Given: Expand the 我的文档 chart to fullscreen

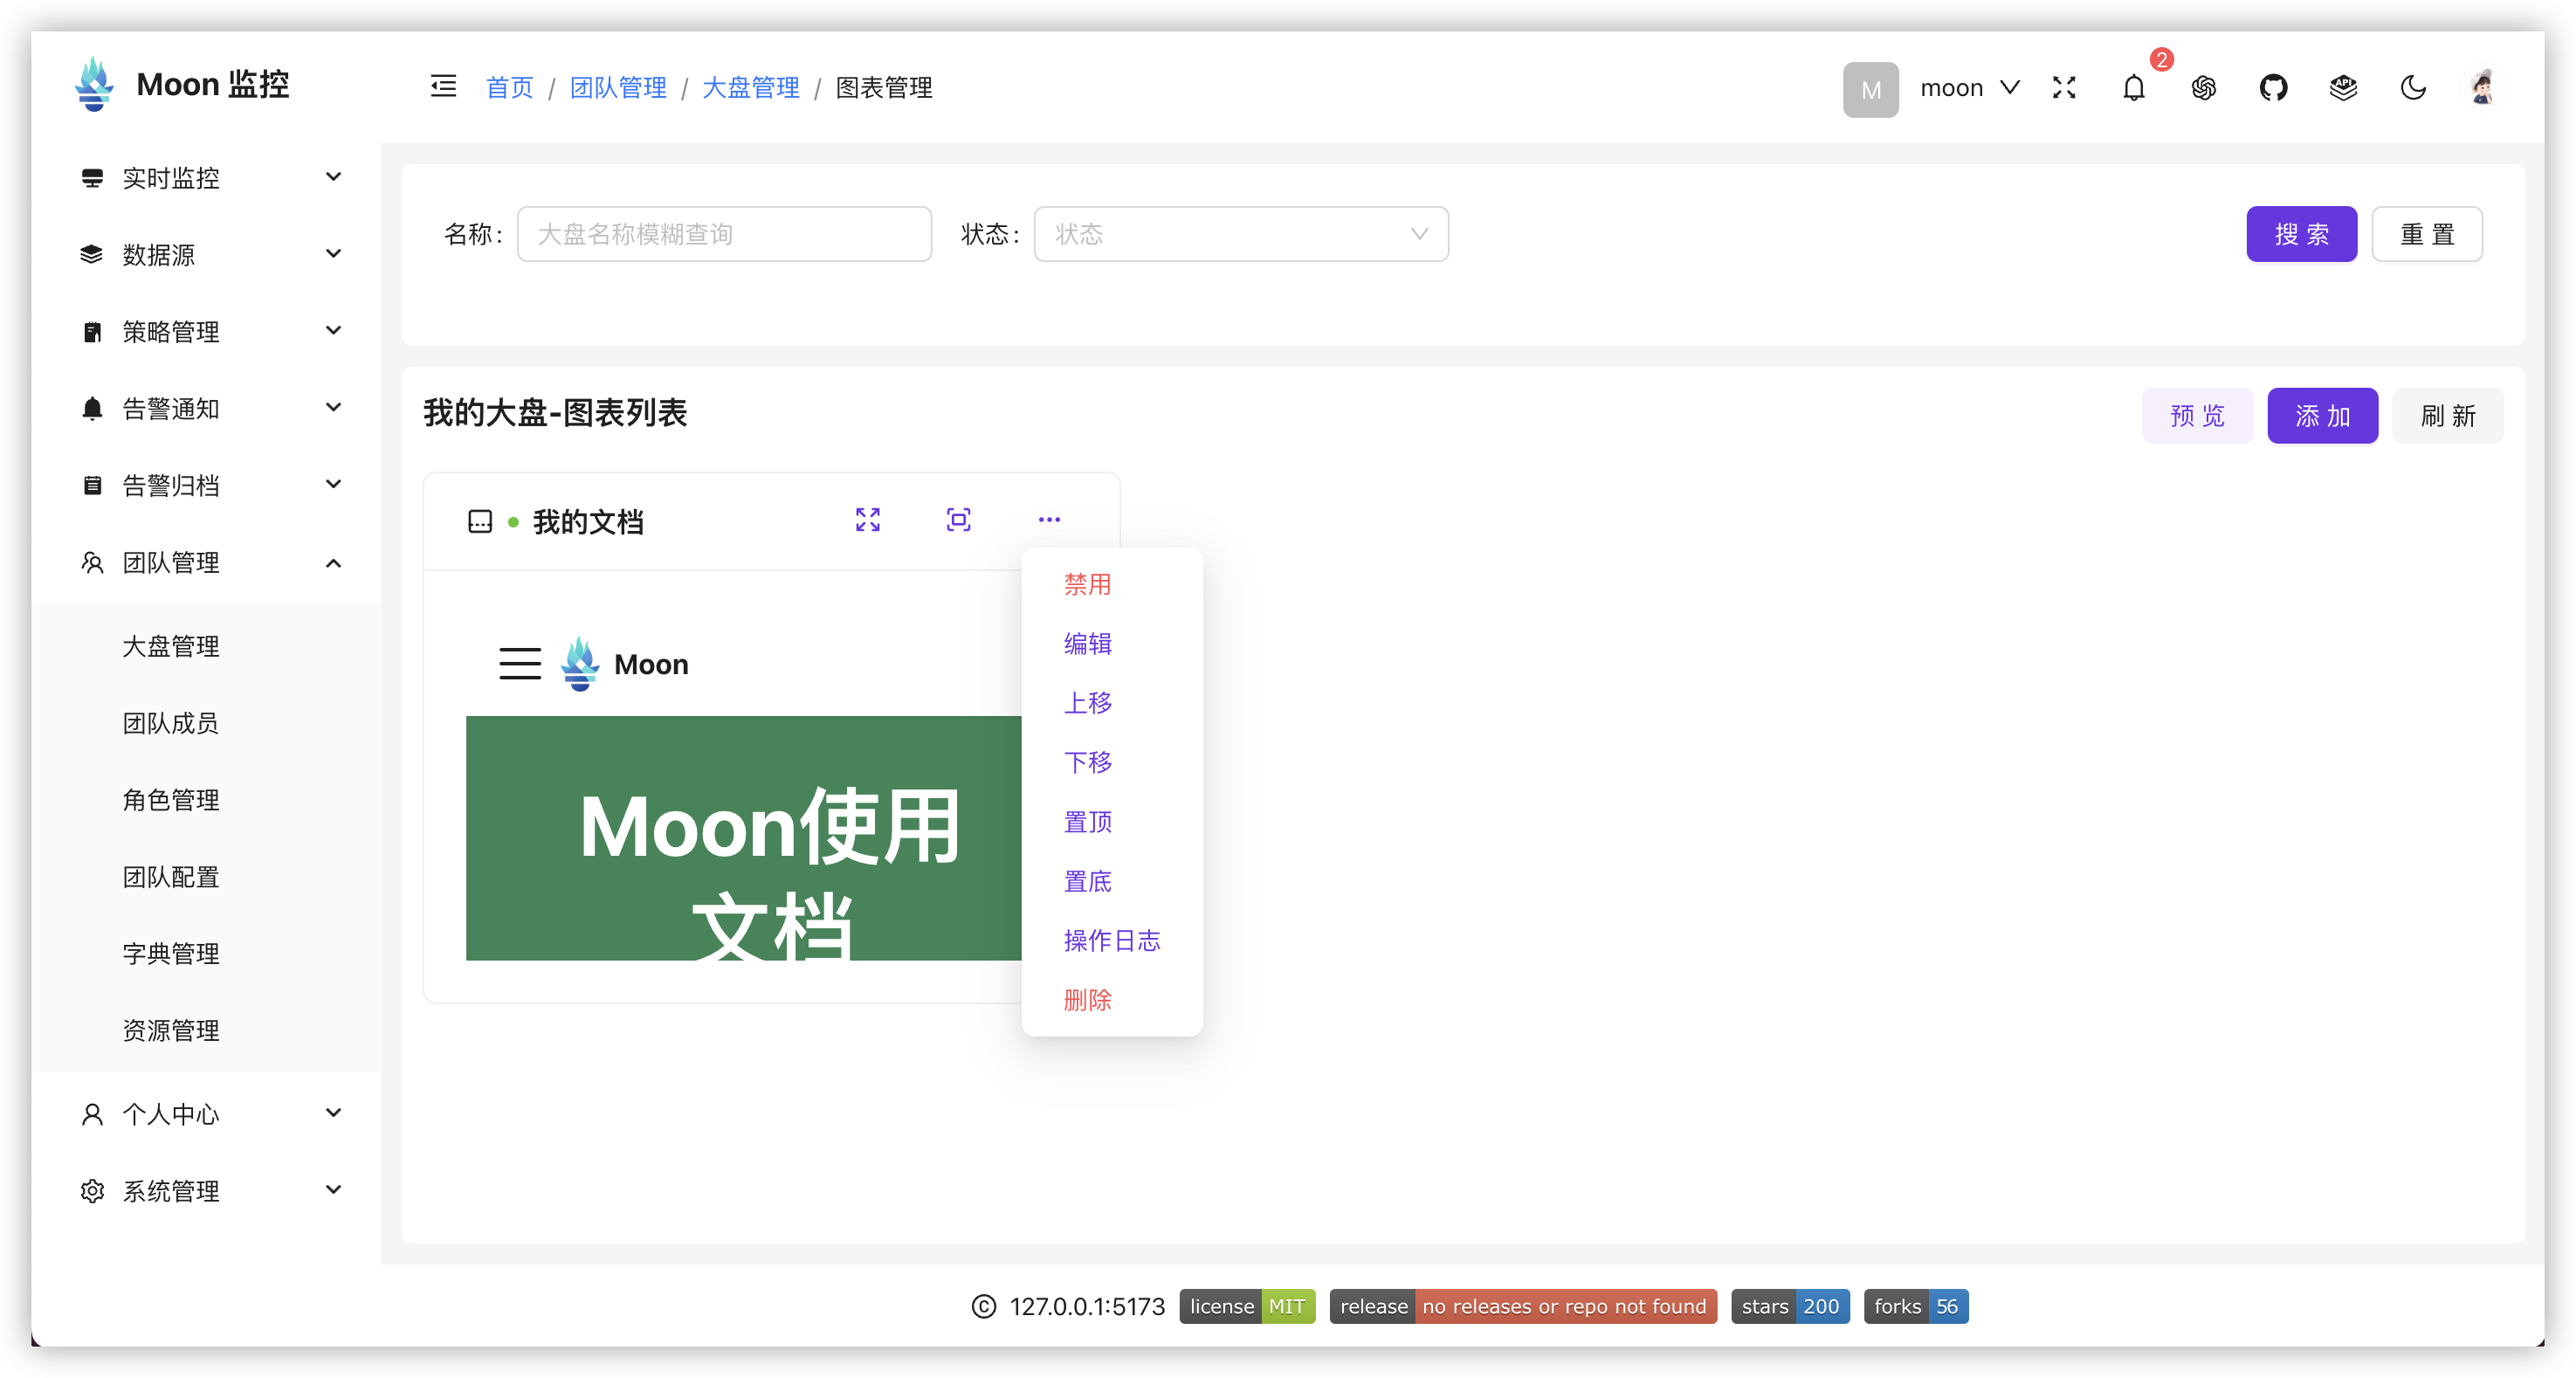Looking at the screenshot, I should click(868, 519).
